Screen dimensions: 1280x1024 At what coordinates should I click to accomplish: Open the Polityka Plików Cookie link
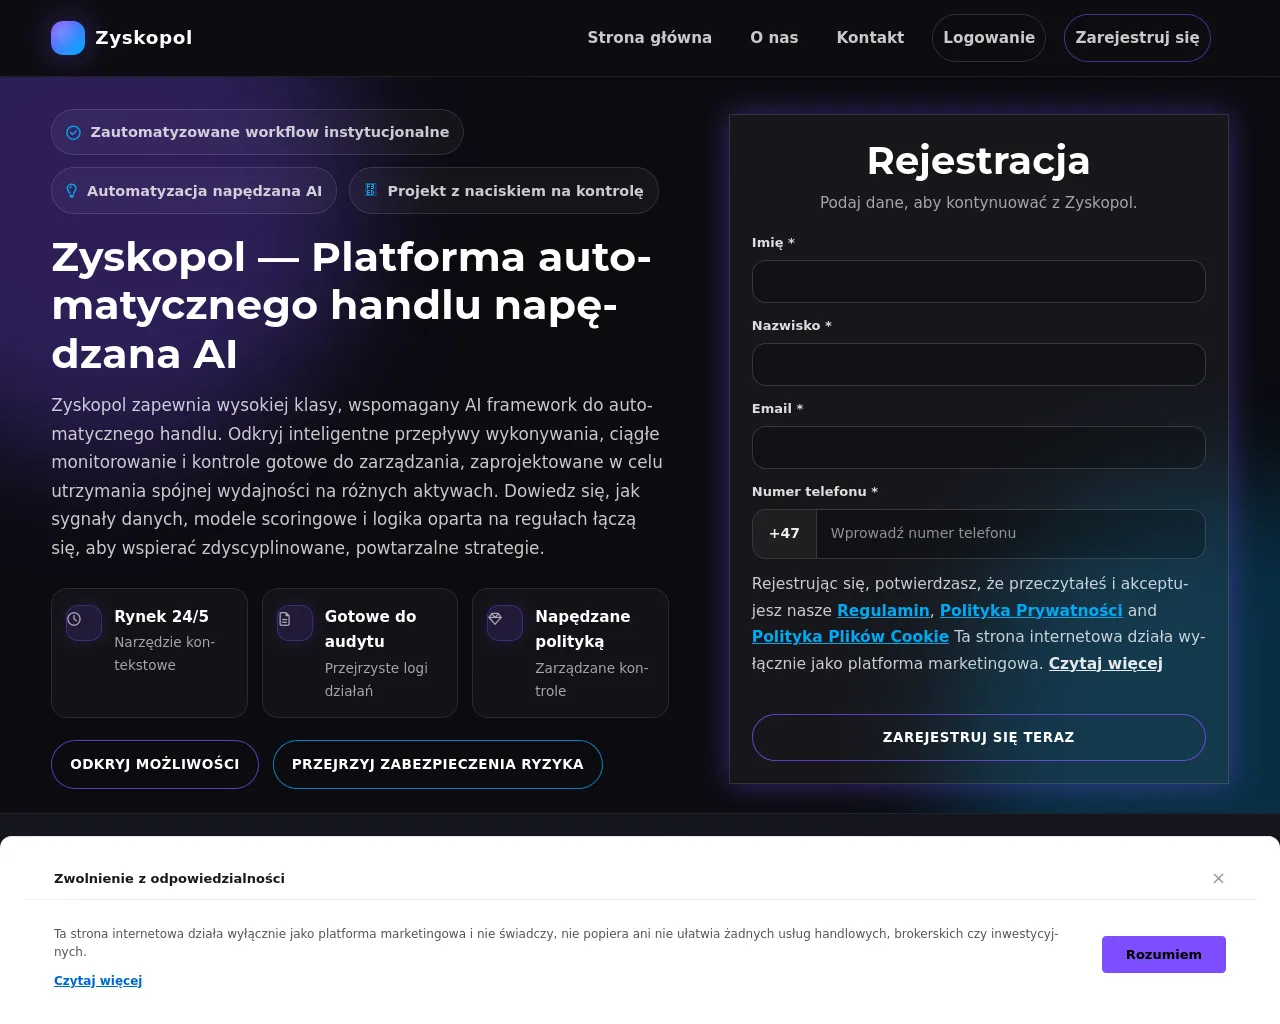[850, 636]
